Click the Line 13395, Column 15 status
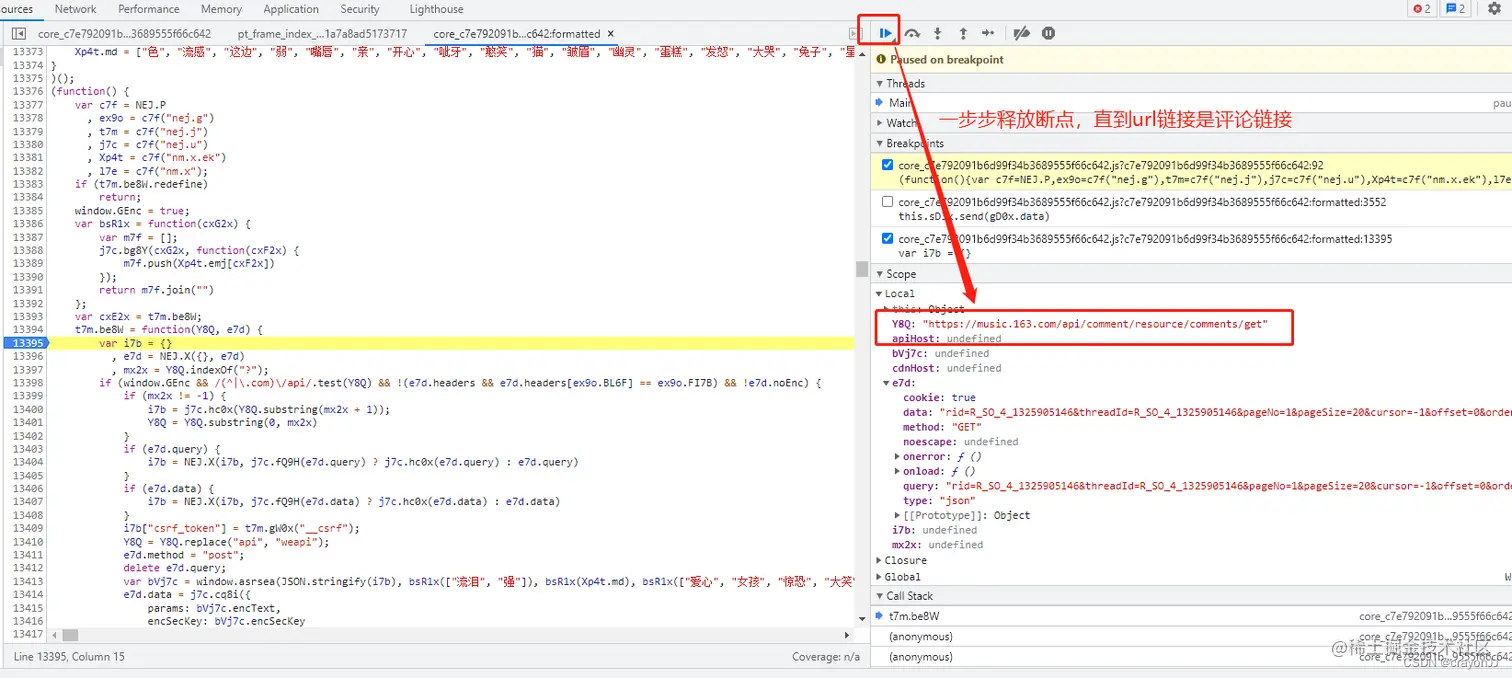Image resolution: width=1512 pixels, height=678 pixels. coord(69,657)
